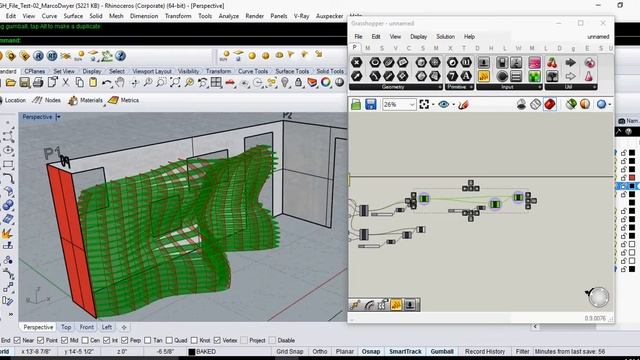The image size is (640, 360).
Task: Switch to the Top viewport tab
Action: pos(66,327)
